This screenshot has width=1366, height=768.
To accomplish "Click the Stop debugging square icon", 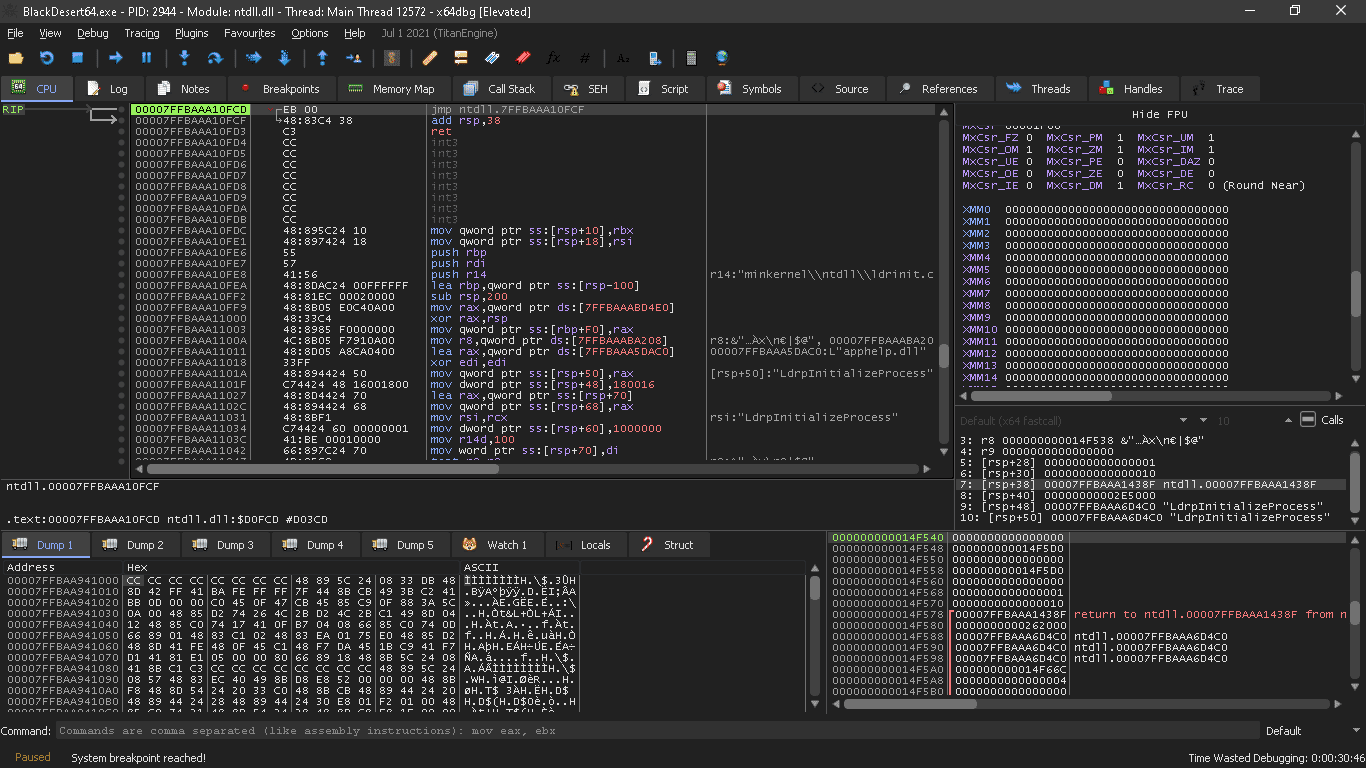I will tap(77, 58).
